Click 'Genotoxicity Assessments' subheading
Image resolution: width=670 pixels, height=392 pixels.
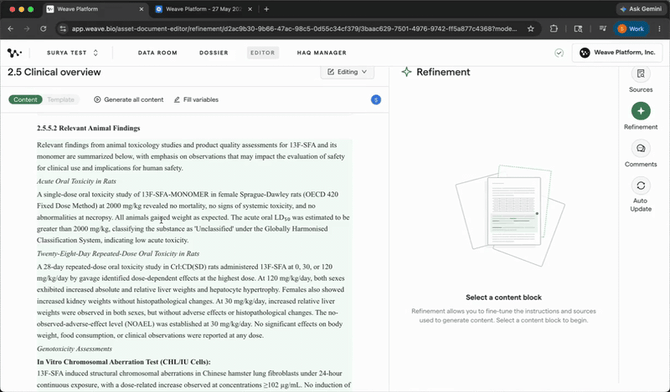click(x=74, y=349)
